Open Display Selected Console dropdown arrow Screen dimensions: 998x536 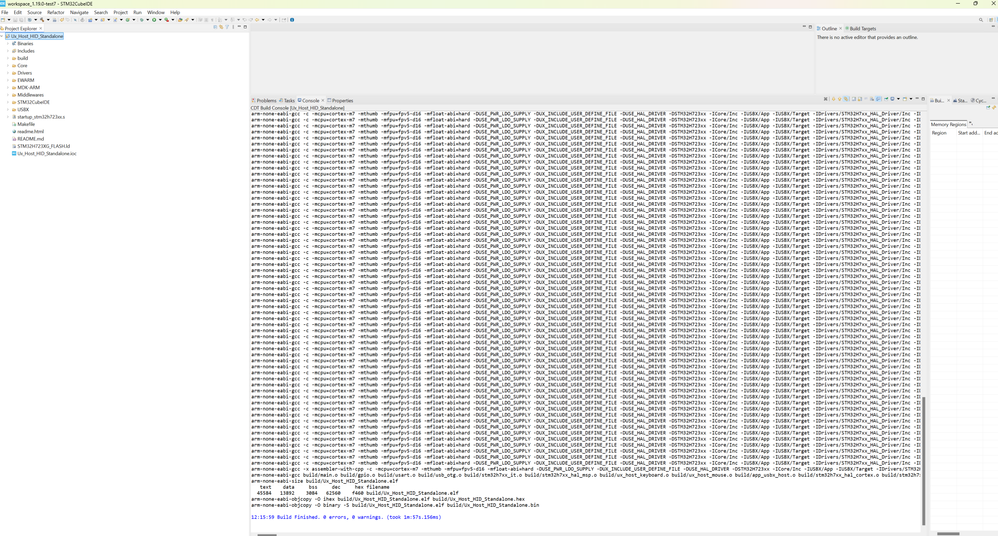[898, 99]
